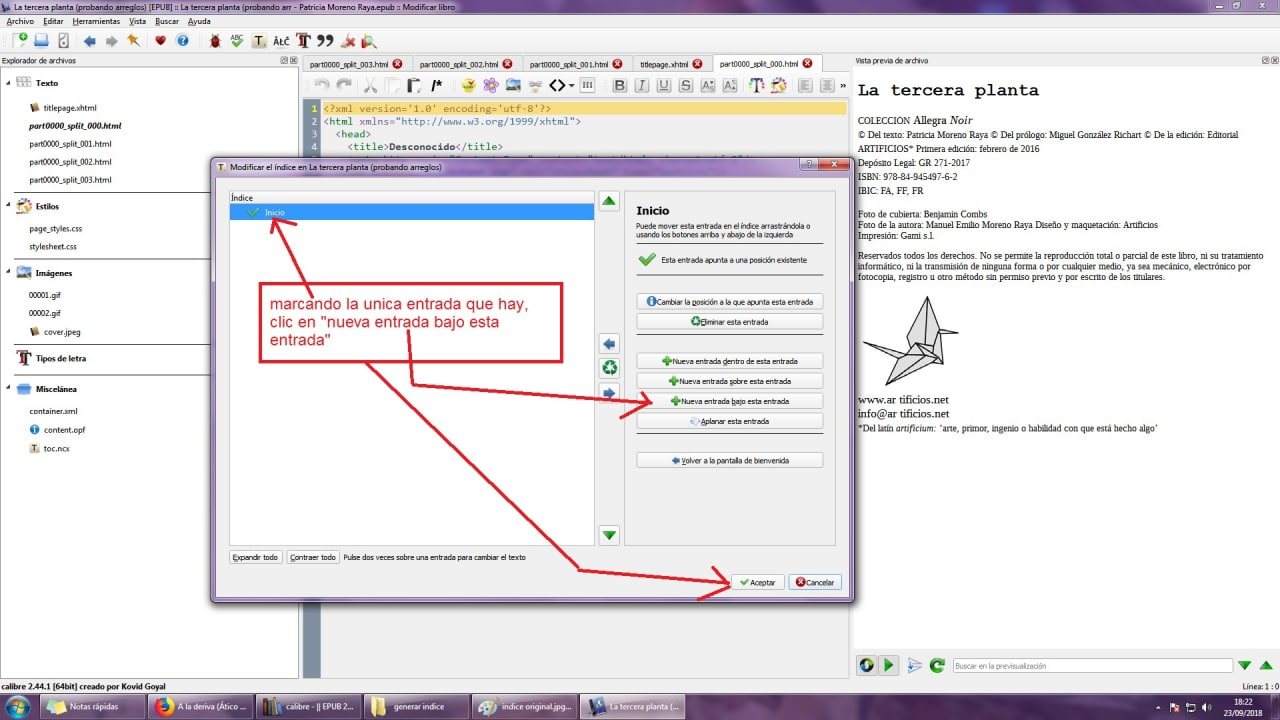Screen dimensions: 1280x720
Task: Click the /* comment icon
Action: [x=436, y=86]
